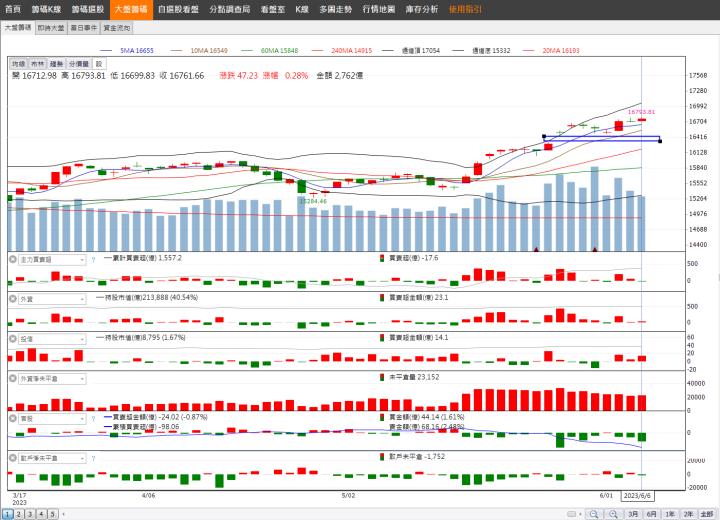
Task: Open the 主力買賣超 indicator dropdown
Action: (82, 259)
